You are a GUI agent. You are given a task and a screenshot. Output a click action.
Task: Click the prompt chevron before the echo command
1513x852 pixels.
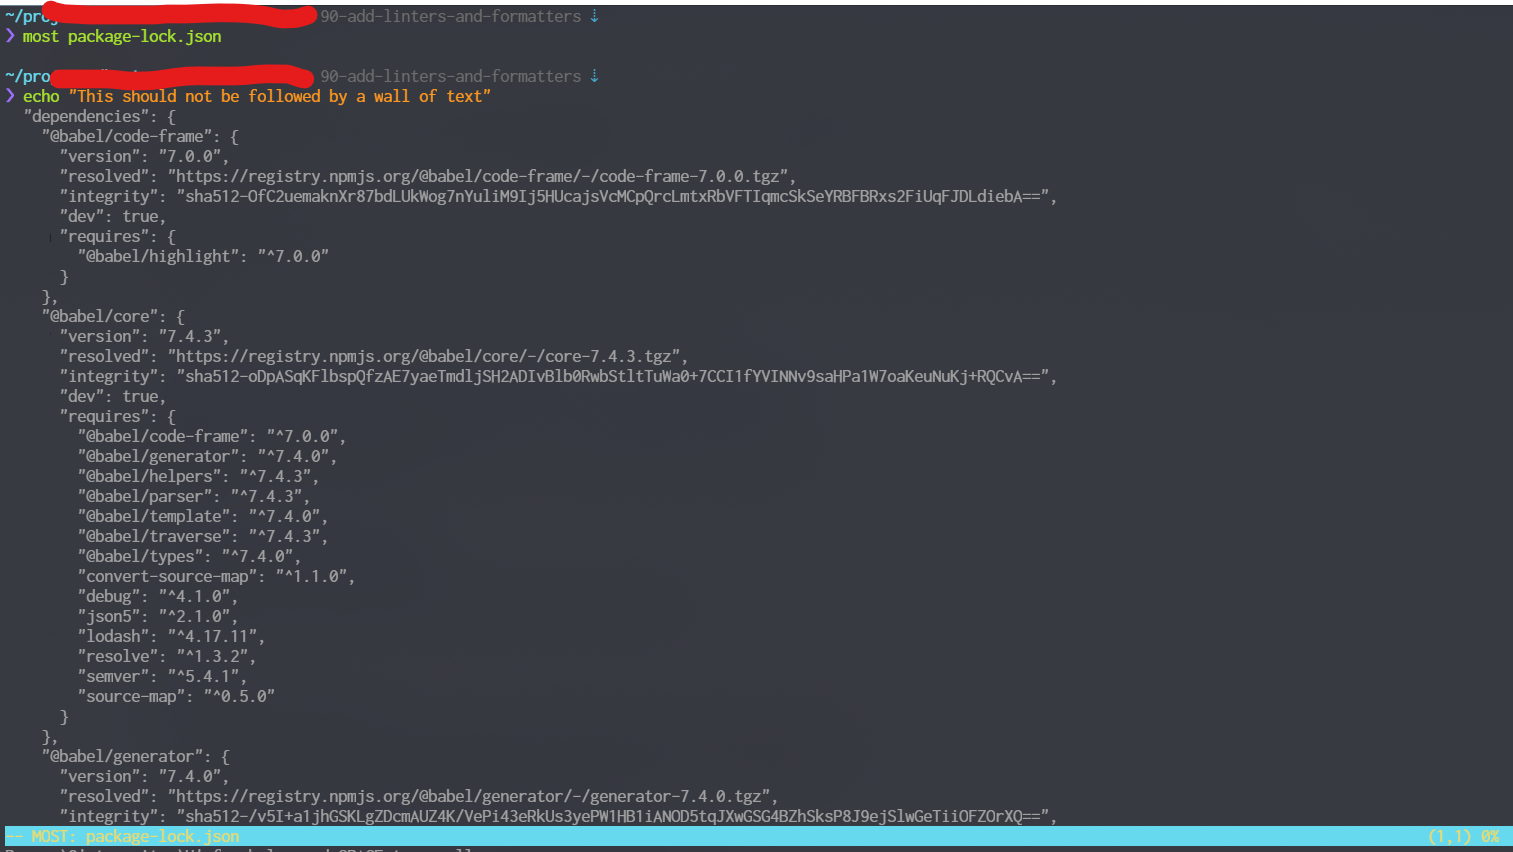[x=9, y=96]
